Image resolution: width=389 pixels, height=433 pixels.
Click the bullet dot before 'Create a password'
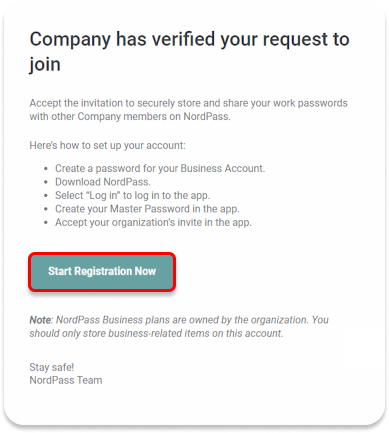[46, 169]
